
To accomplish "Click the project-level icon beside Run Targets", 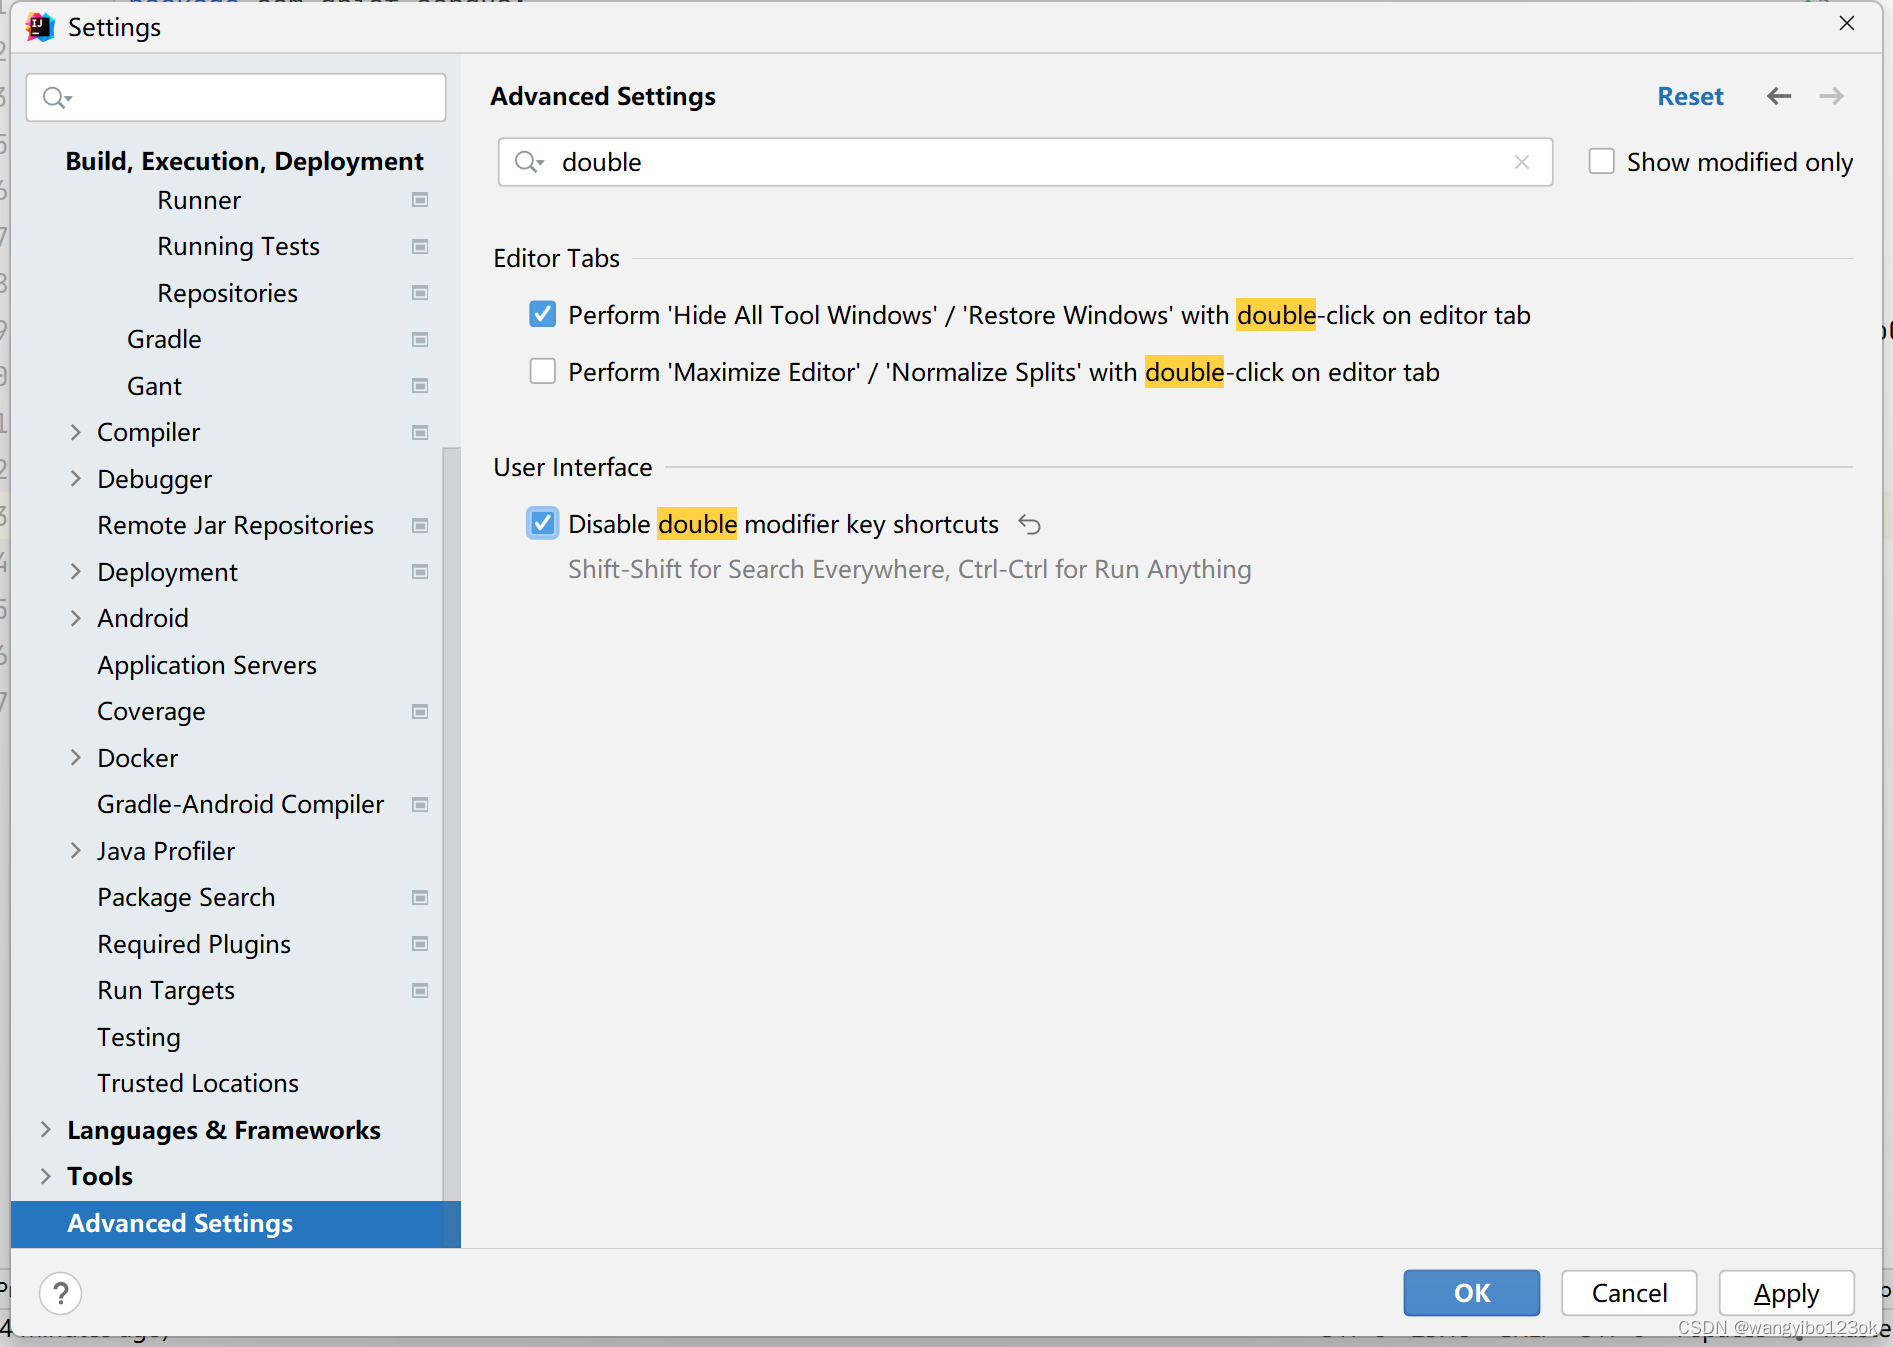I will coord(420,990).
